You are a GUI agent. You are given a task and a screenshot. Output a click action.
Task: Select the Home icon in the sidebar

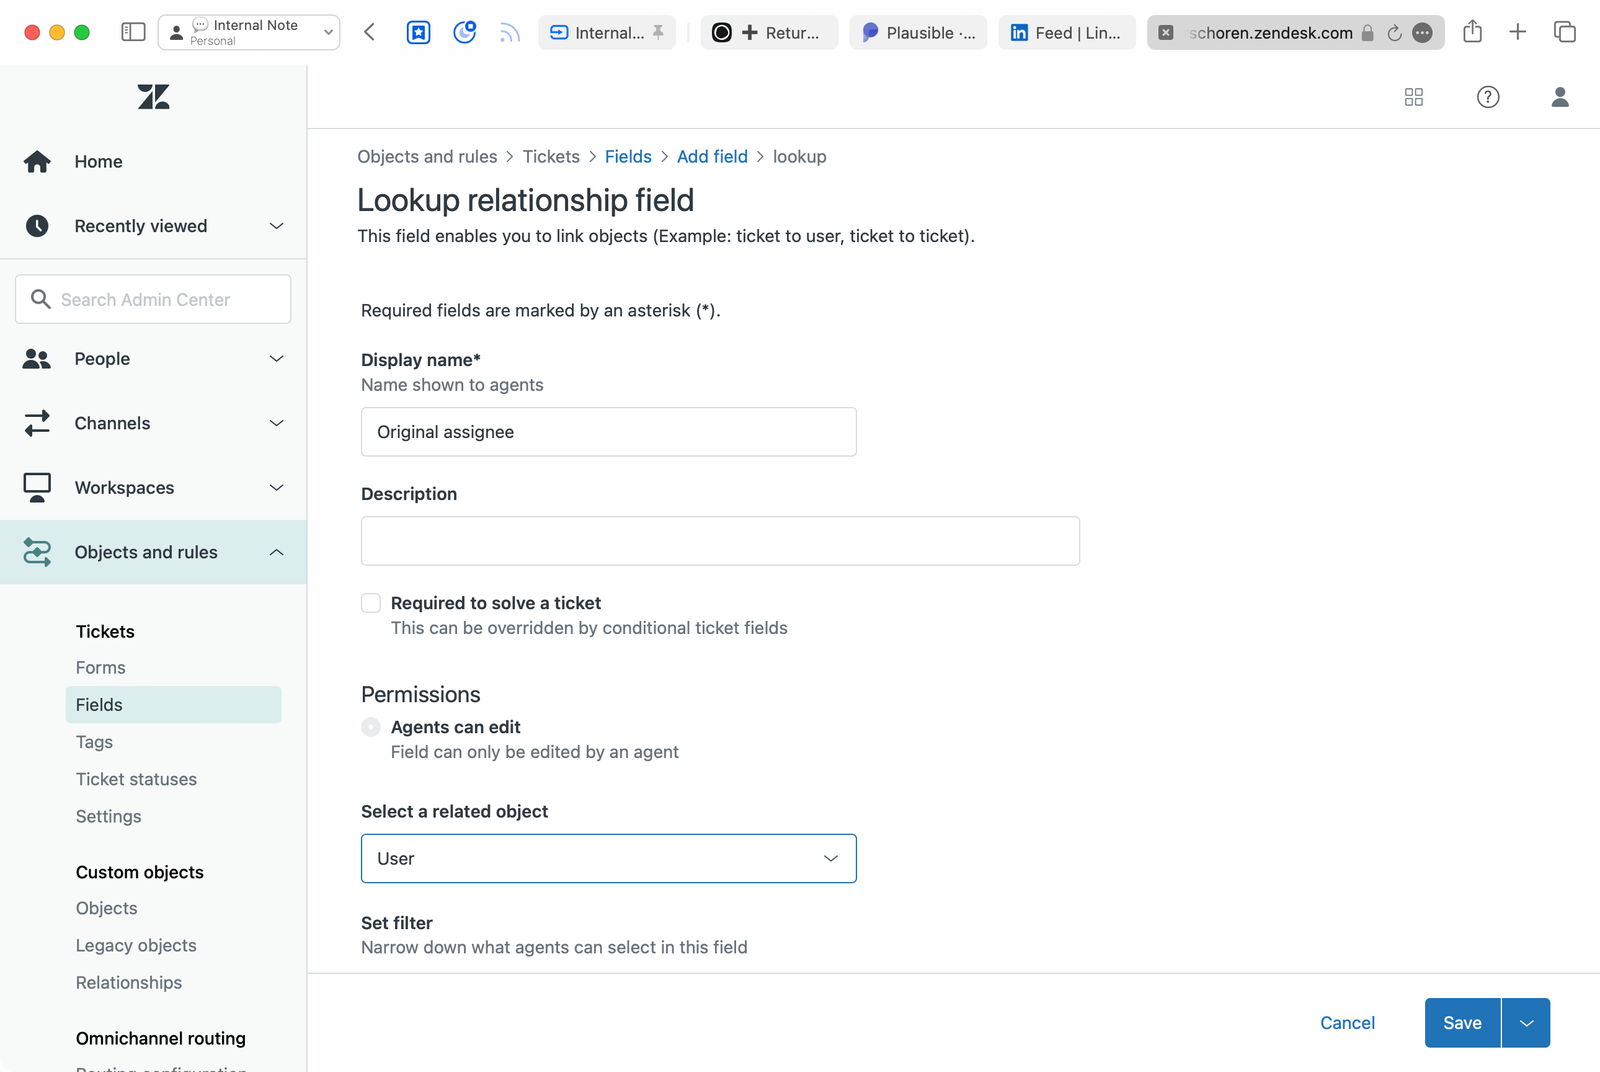(37, 161)
